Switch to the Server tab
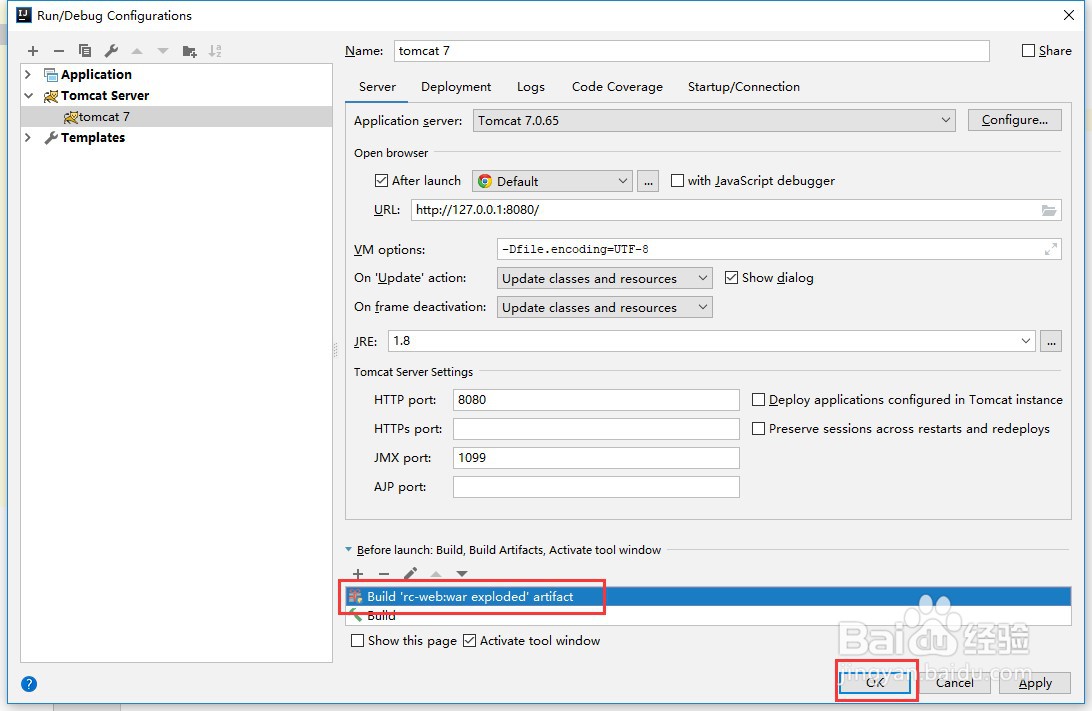The image size is (1092, 711). click(377, 87)
